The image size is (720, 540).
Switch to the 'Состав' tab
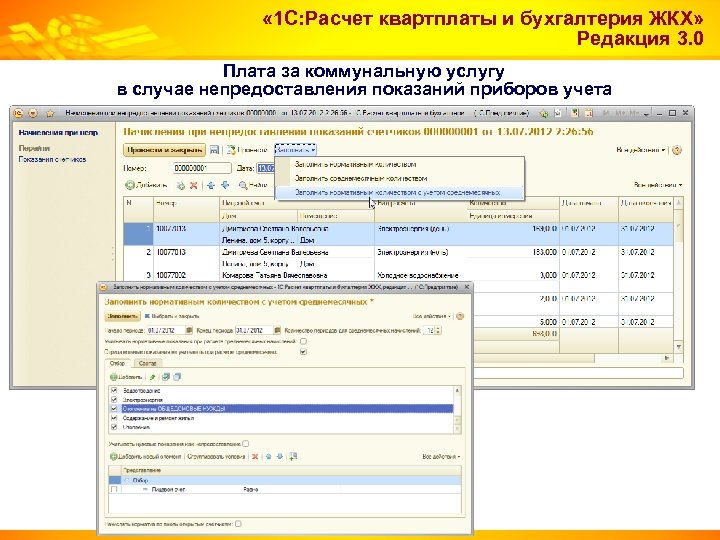(147, 363)
